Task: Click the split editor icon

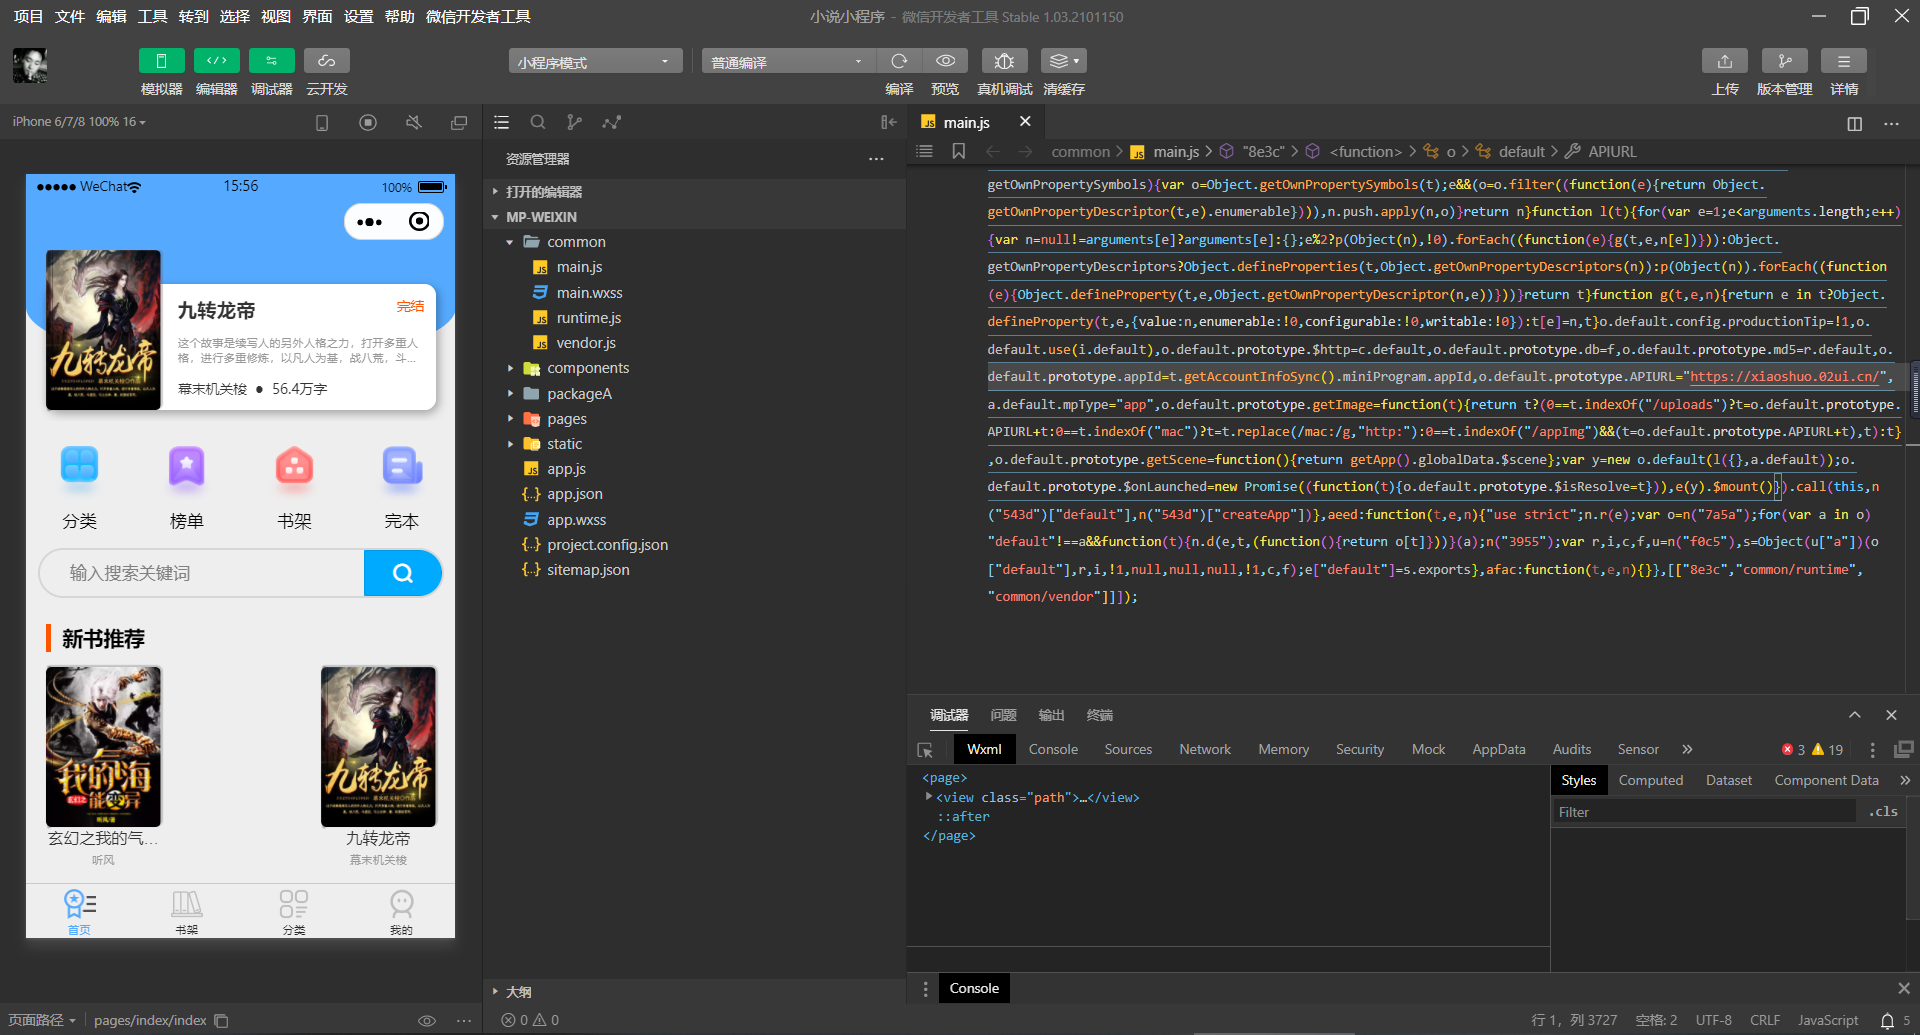Action: click(x=1855, y=124)
